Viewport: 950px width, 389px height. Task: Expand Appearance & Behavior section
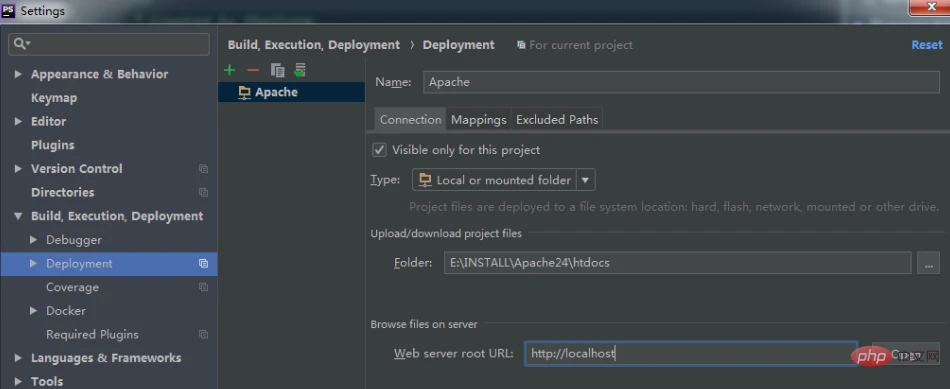click(18, 74)
